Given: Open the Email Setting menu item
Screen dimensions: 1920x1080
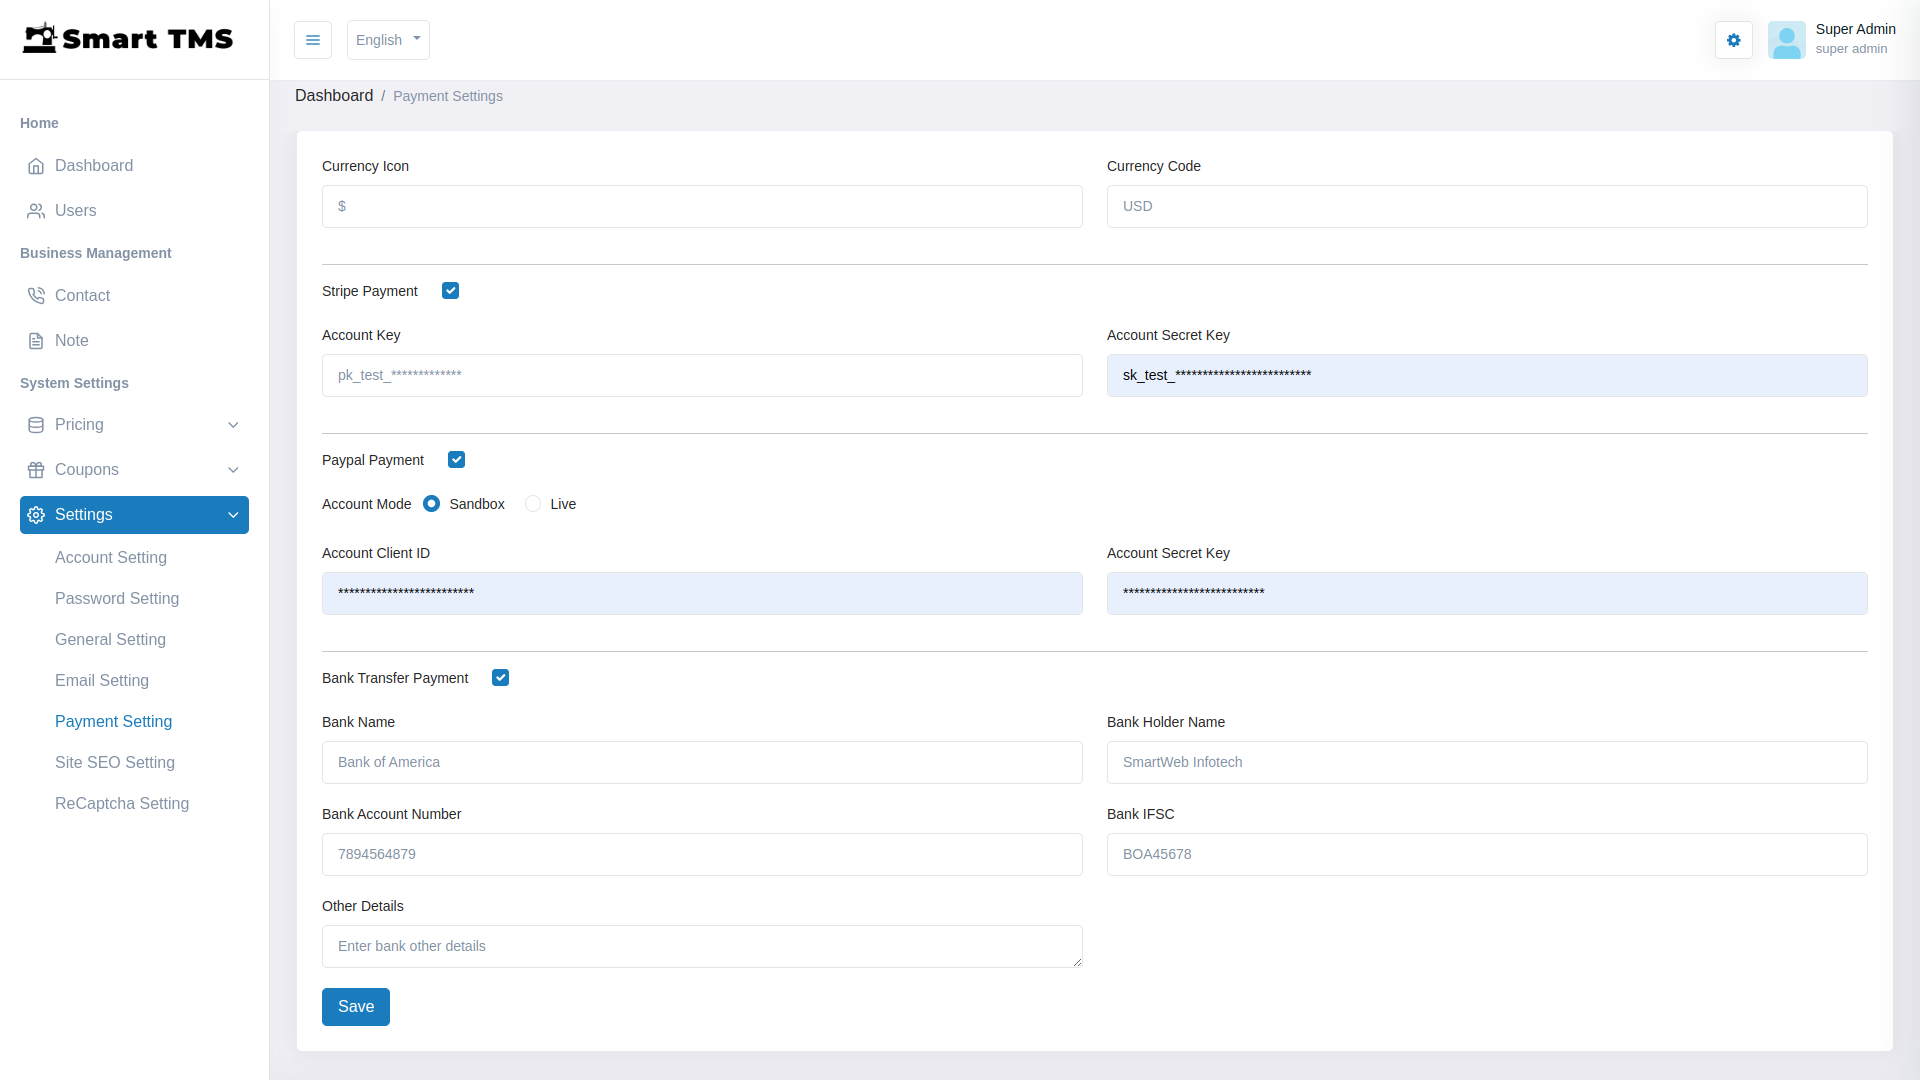Looking at the screenshot, I should click(x=102, y=680).
